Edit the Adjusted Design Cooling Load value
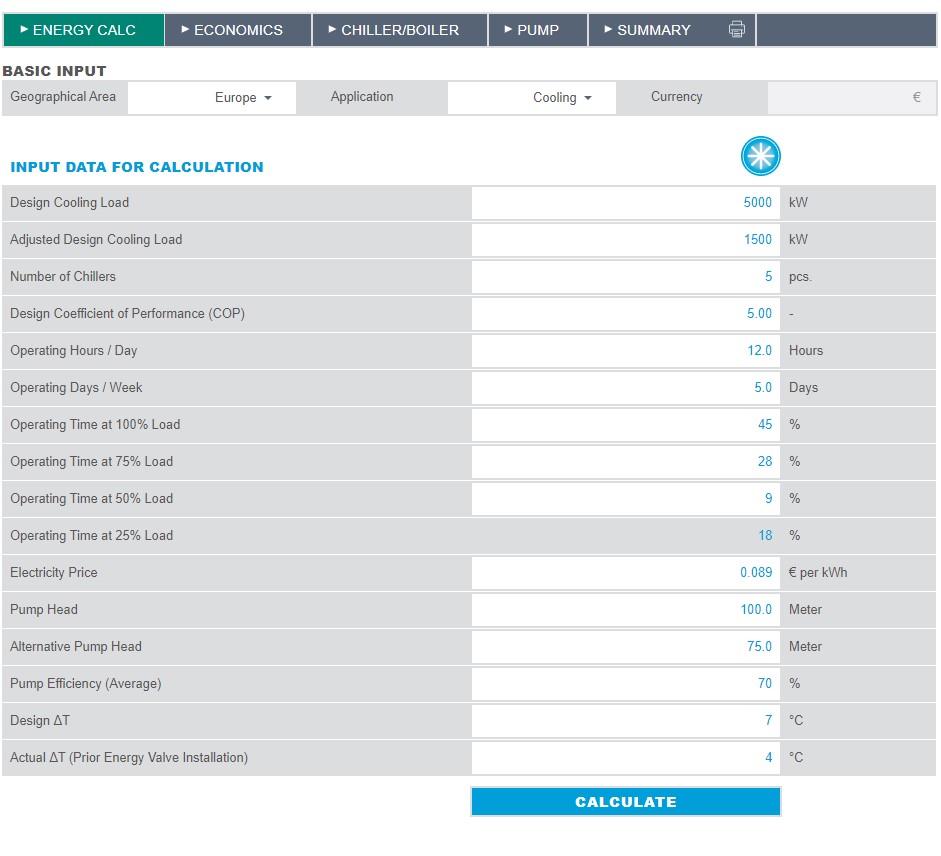This screenshot has height=856, width=941. click(625, 240)
